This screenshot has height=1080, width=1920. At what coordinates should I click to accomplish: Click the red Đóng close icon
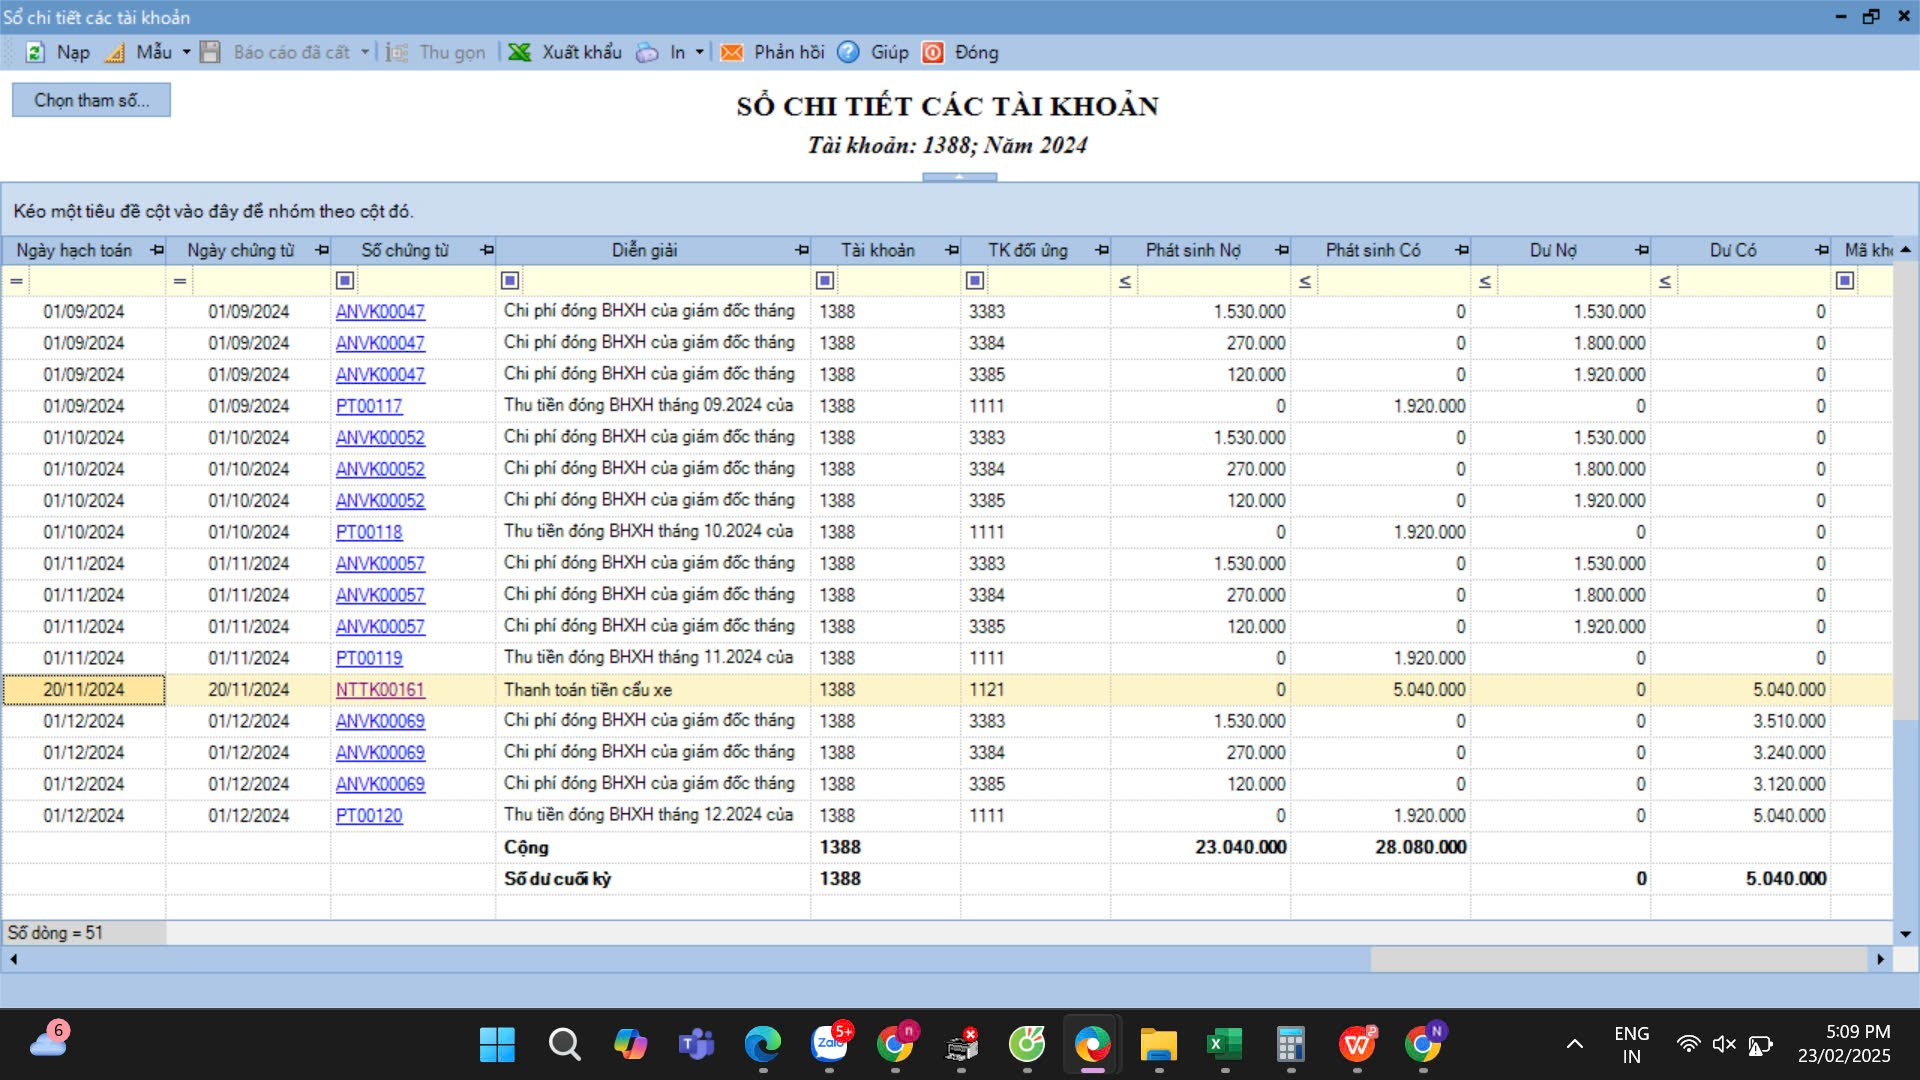pos(933,53)
